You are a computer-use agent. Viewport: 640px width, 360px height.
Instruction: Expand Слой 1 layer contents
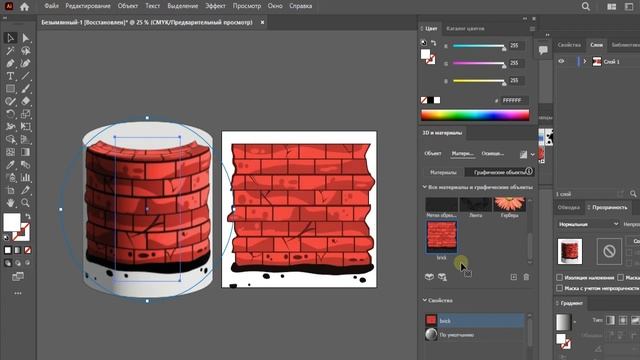(584, 61)
